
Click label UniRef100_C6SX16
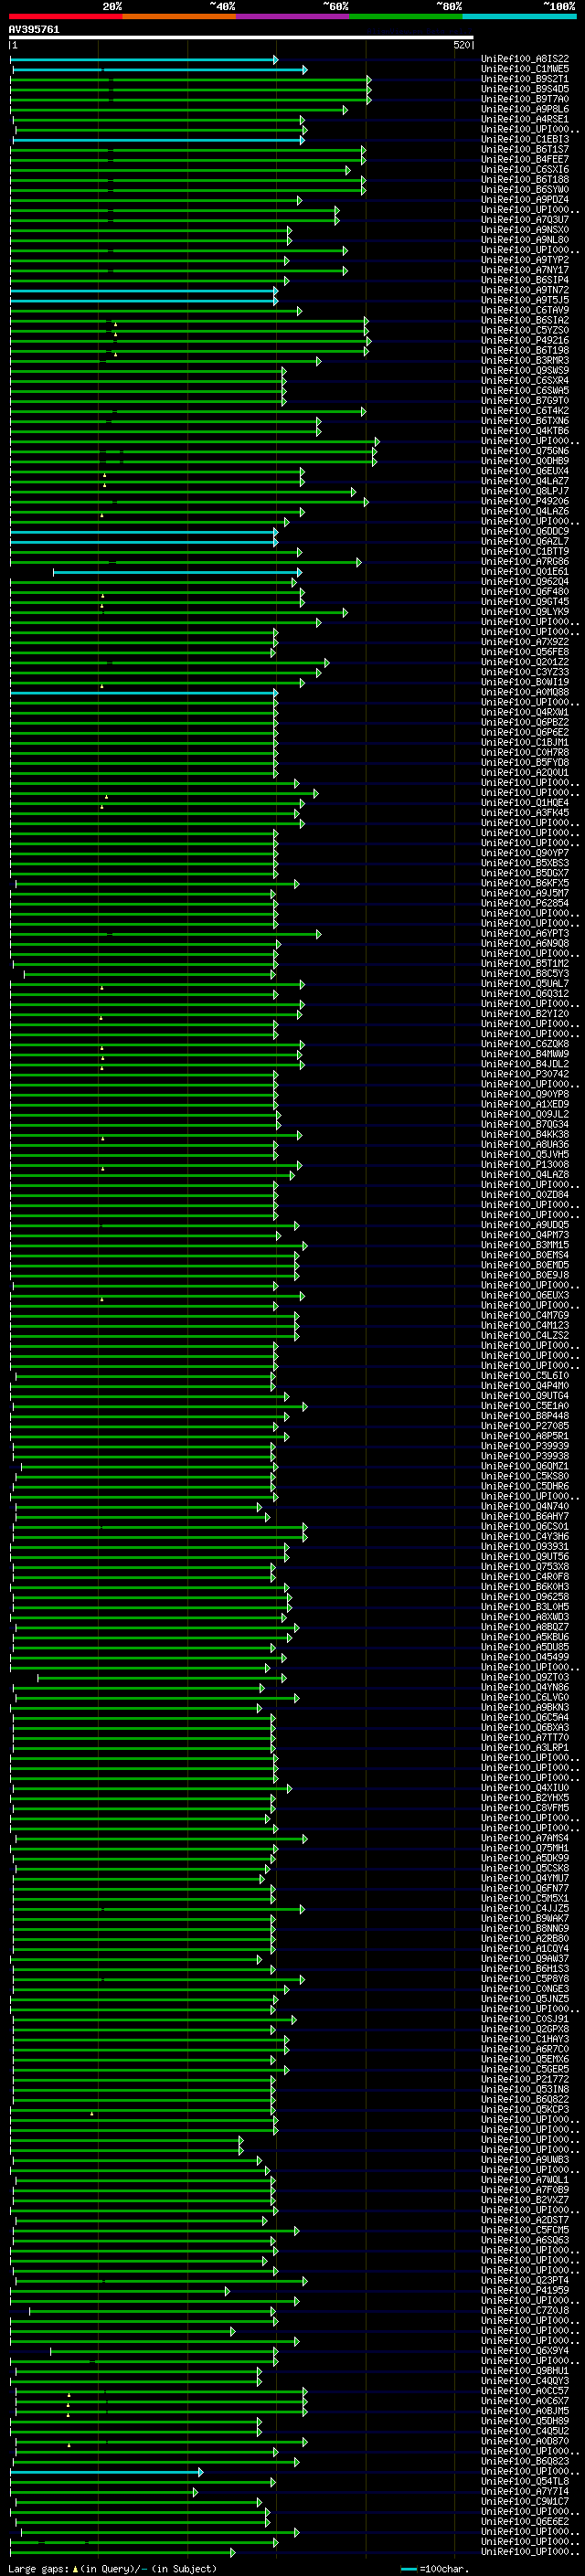525,169
